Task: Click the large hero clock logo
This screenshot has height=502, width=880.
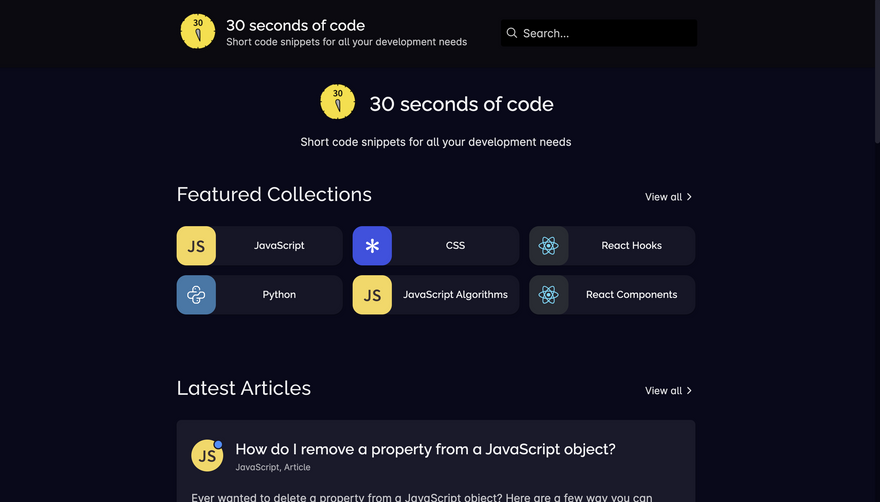Action: (337, 102)
